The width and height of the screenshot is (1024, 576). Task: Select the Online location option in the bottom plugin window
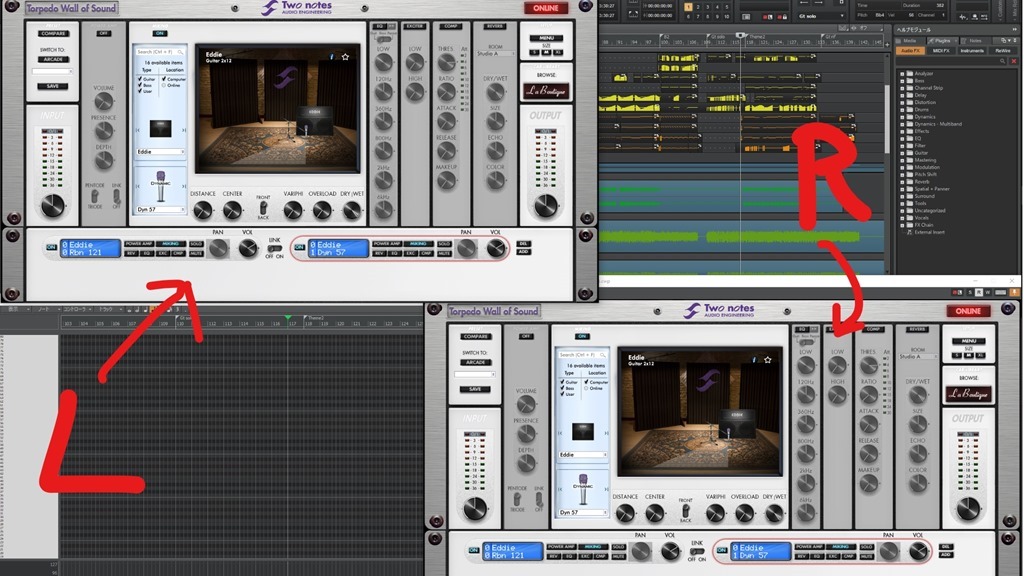tap(586, 389)
